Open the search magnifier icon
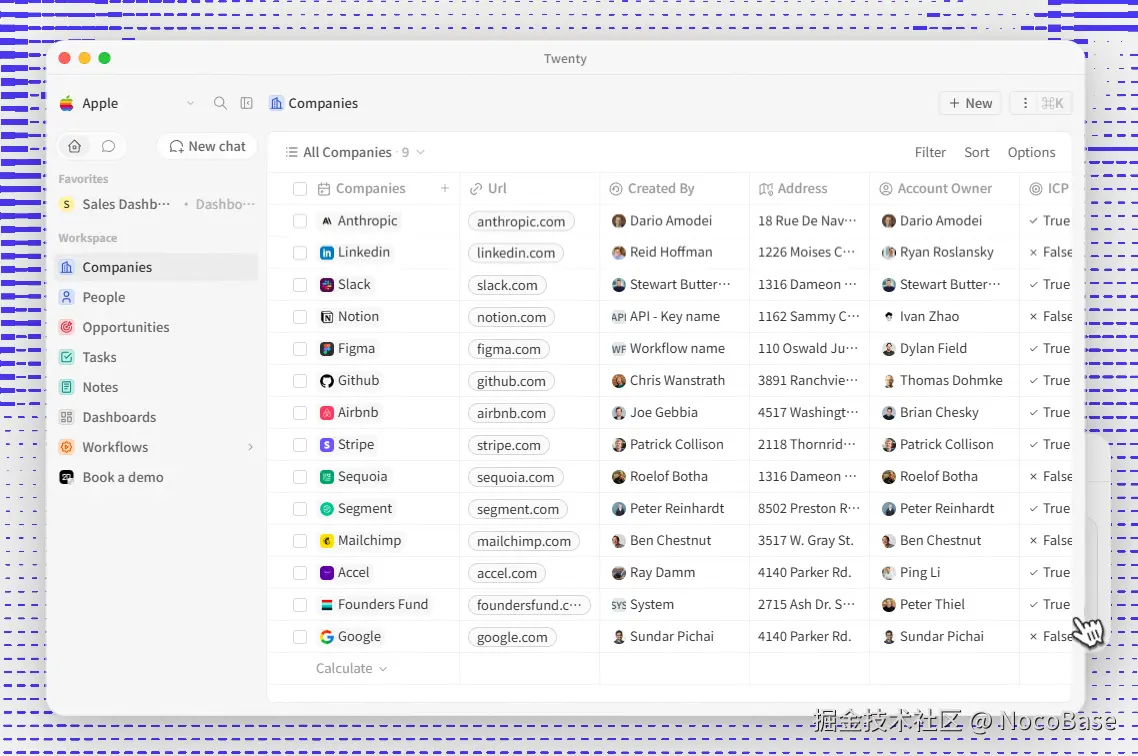This screenshot has height=756, width=1138. coord(220,103)
